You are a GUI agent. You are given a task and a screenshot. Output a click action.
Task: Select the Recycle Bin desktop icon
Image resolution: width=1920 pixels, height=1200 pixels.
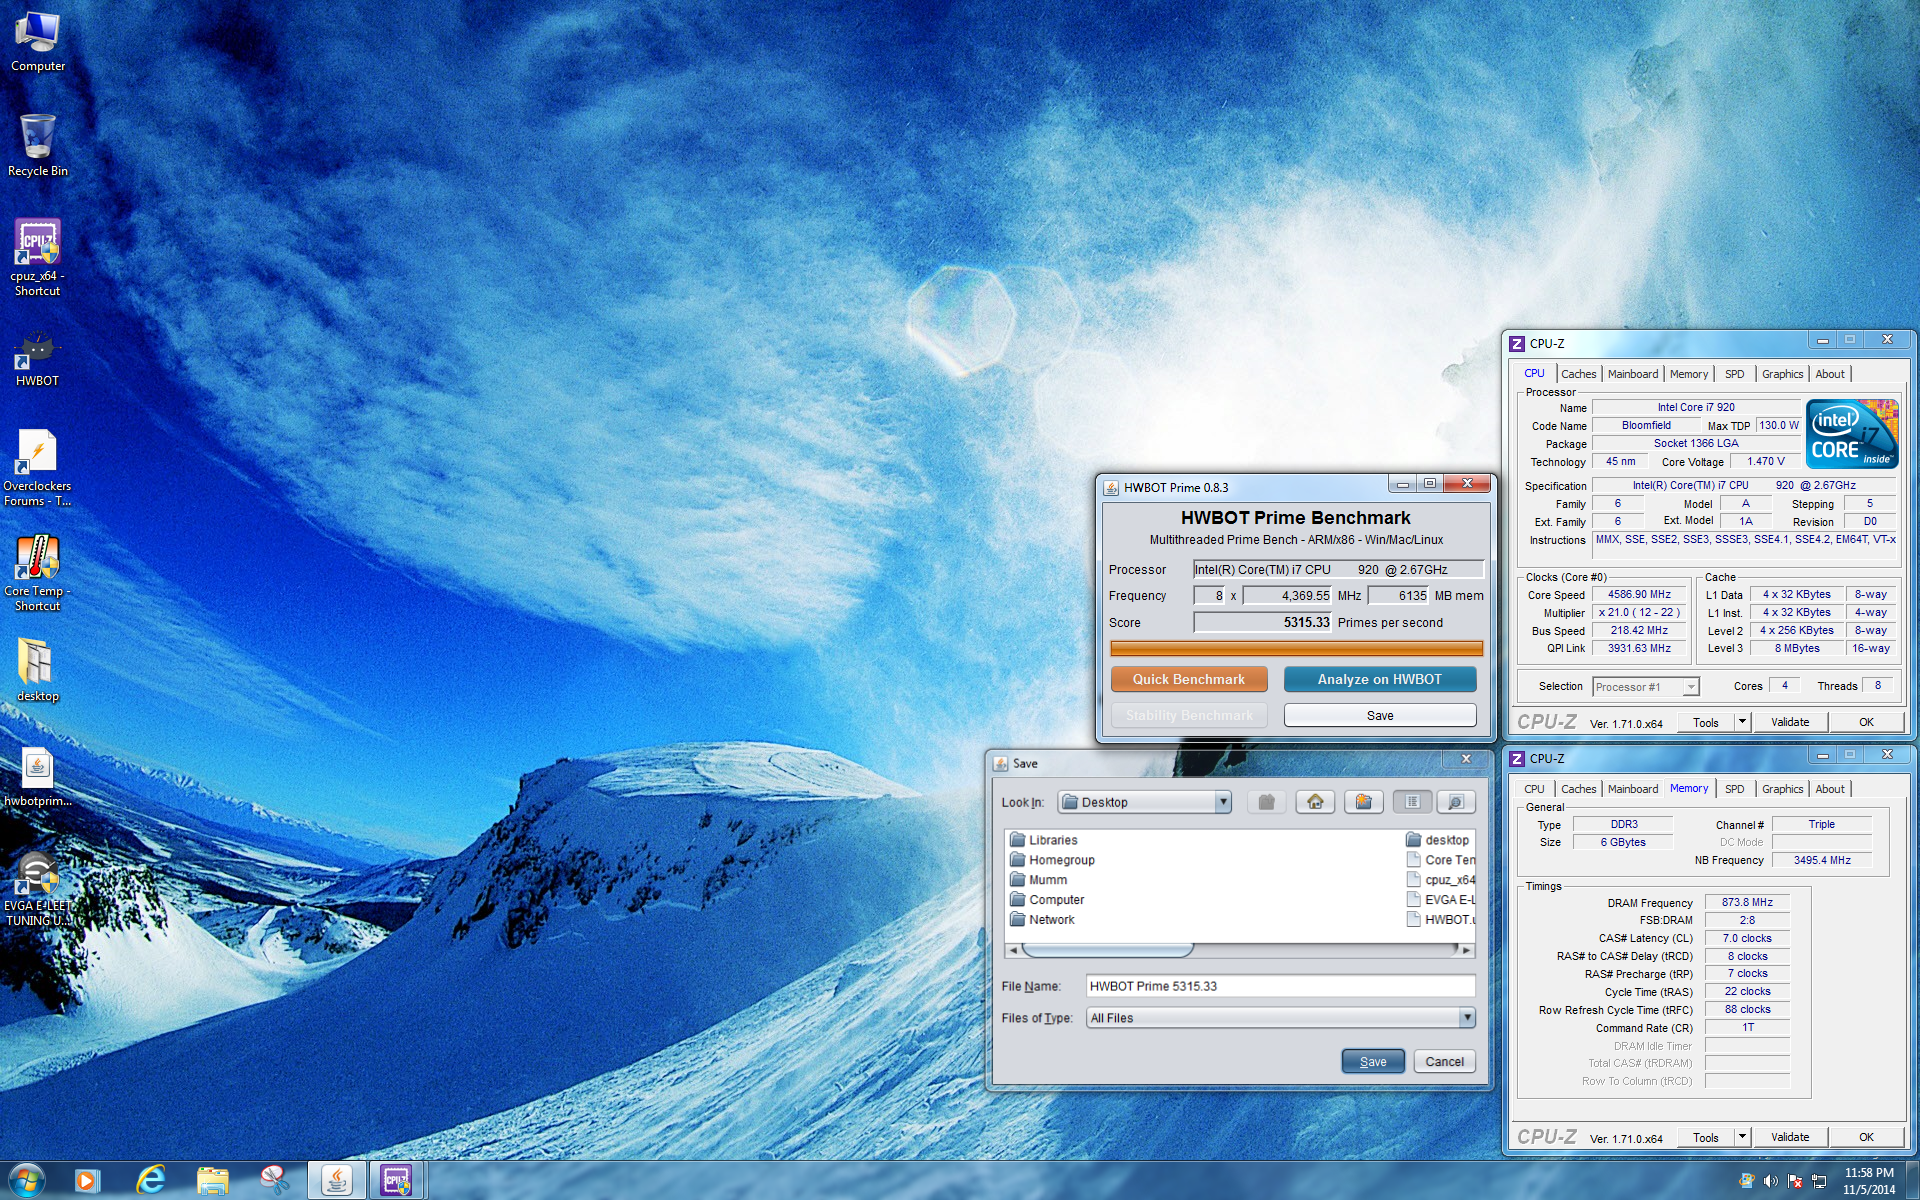38,145
